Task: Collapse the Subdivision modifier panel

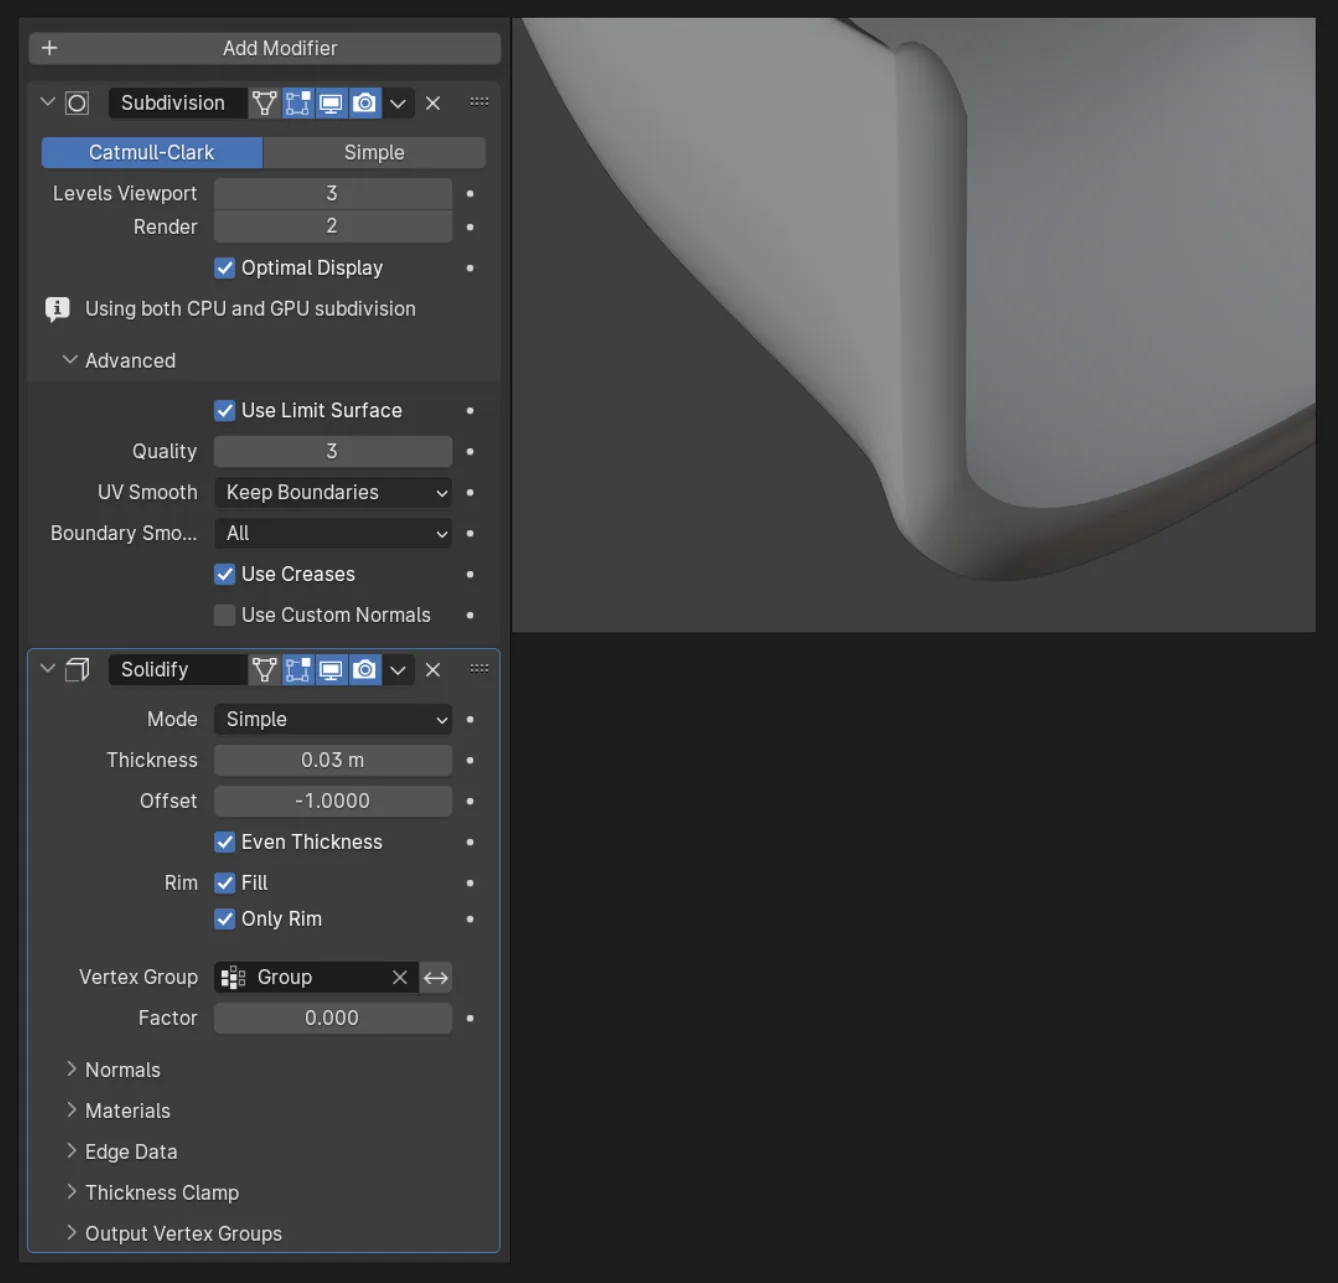Action: coord(47,102)
